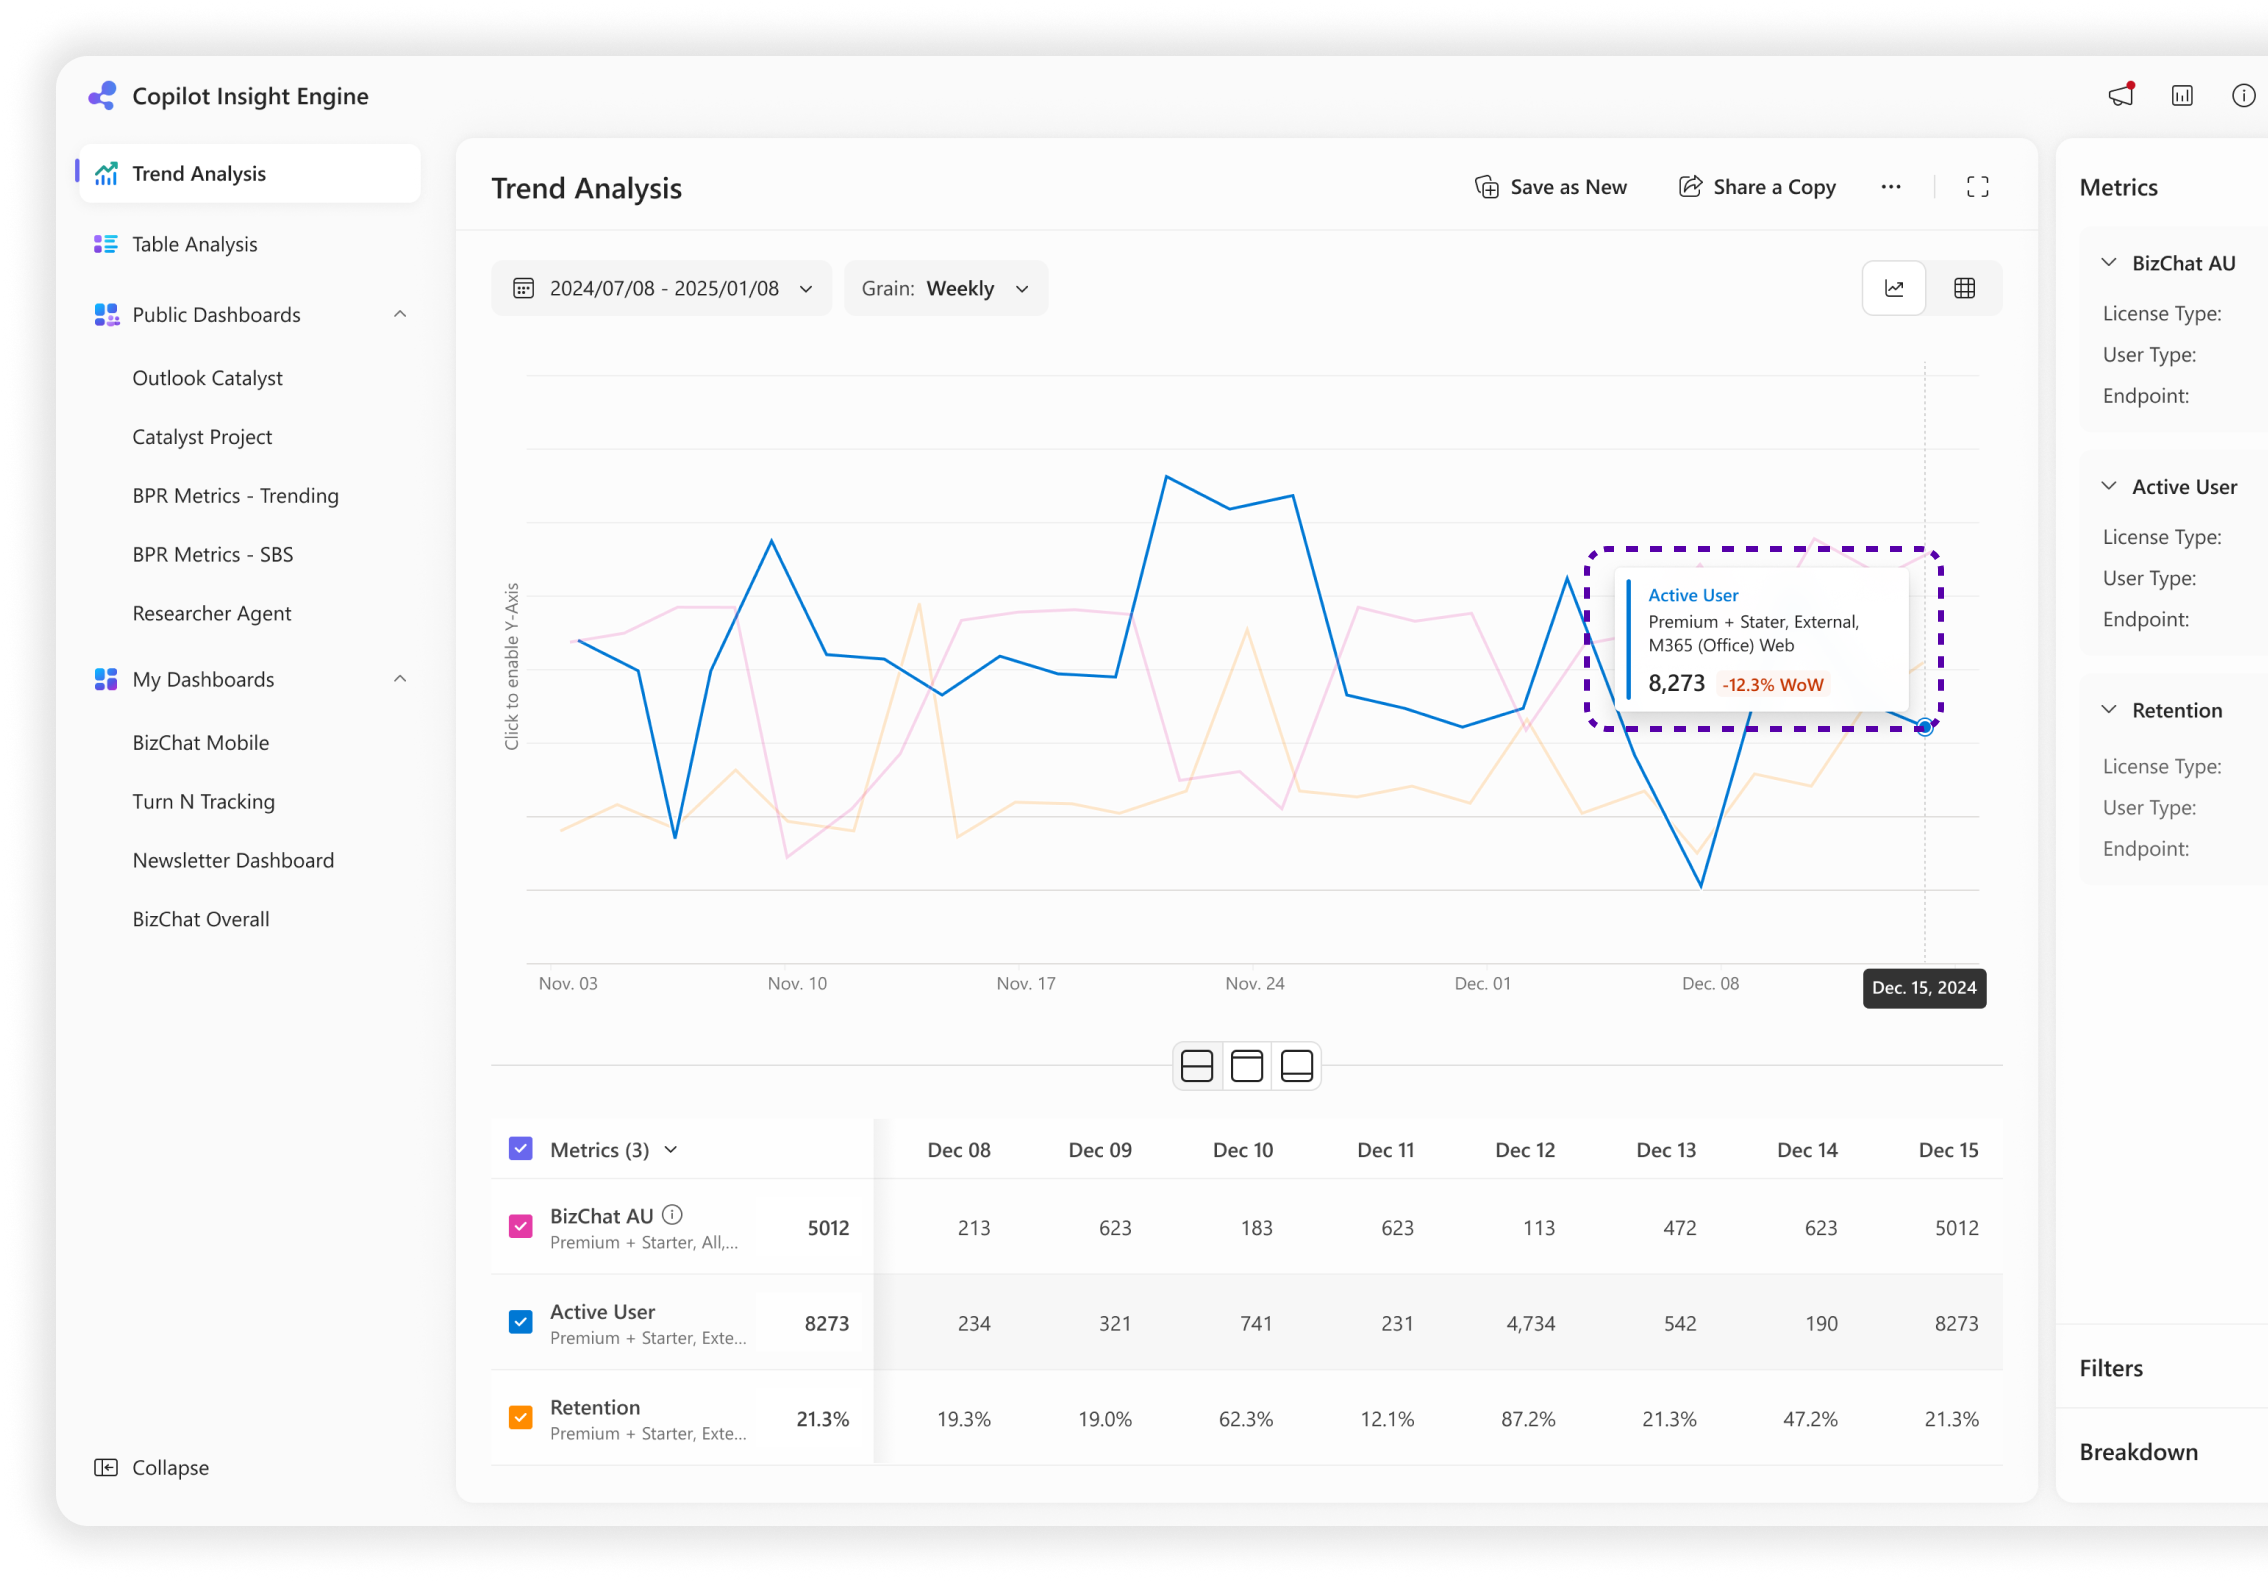This screenshot has width=2268, height=1582.
Task: Click the BizChat AU info icon
Action: [673, 1215]
